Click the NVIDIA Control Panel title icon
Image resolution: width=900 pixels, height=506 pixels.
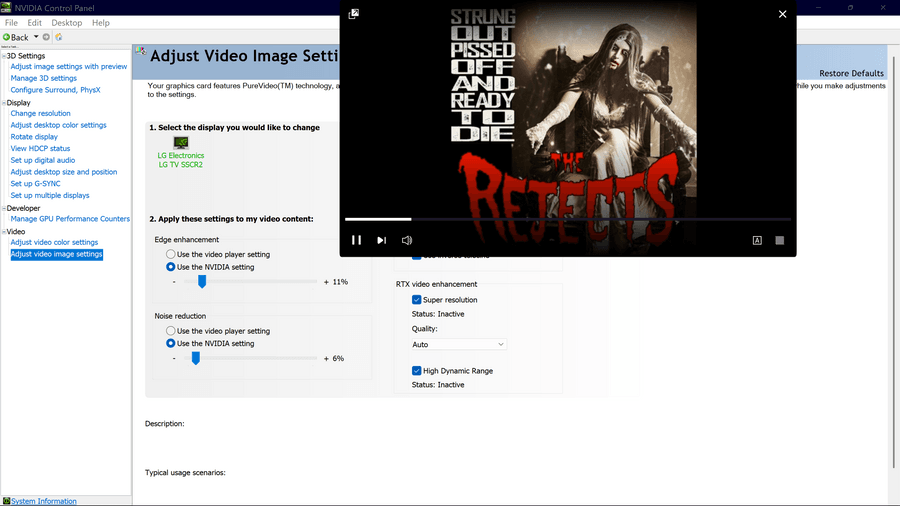[6, 7]
